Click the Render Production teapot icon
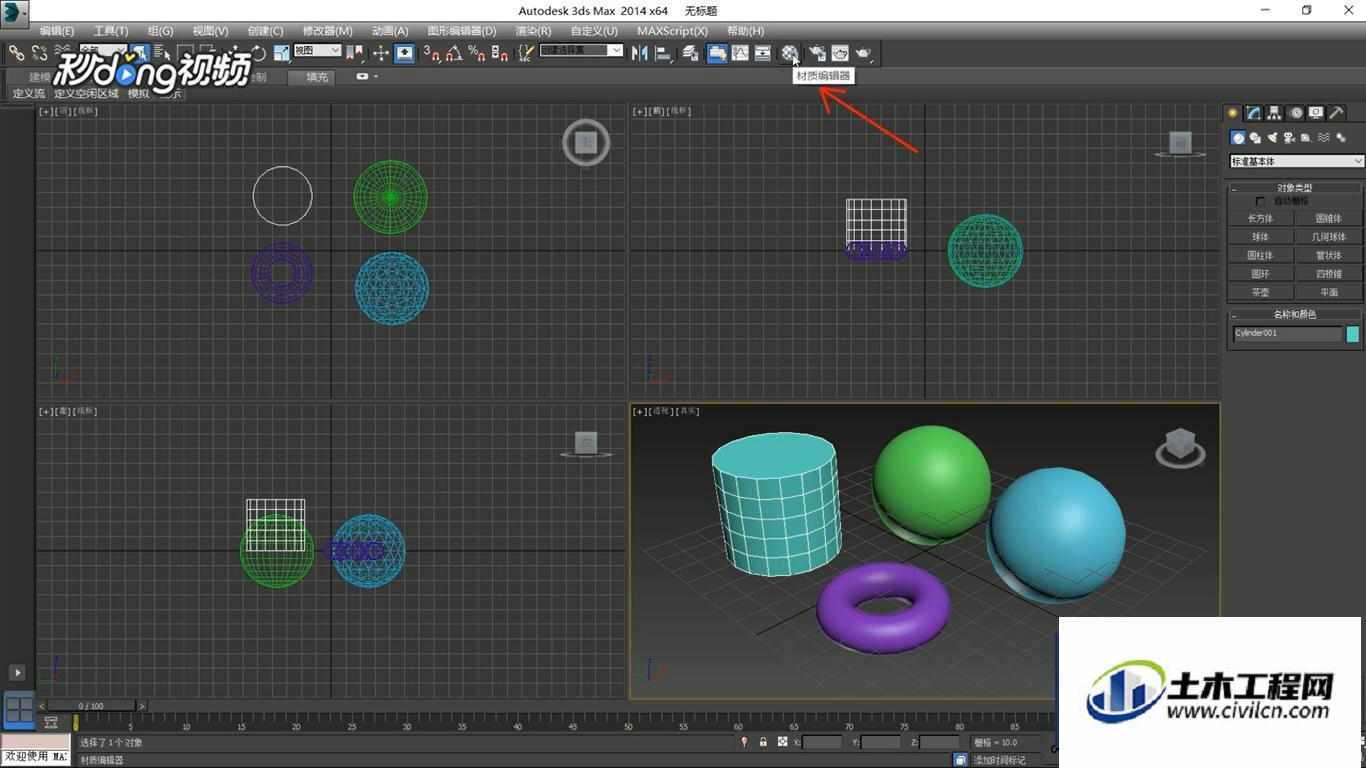The height and width of the screenshot is (768, 1366). pyautogui.click(x=864, y=53)
